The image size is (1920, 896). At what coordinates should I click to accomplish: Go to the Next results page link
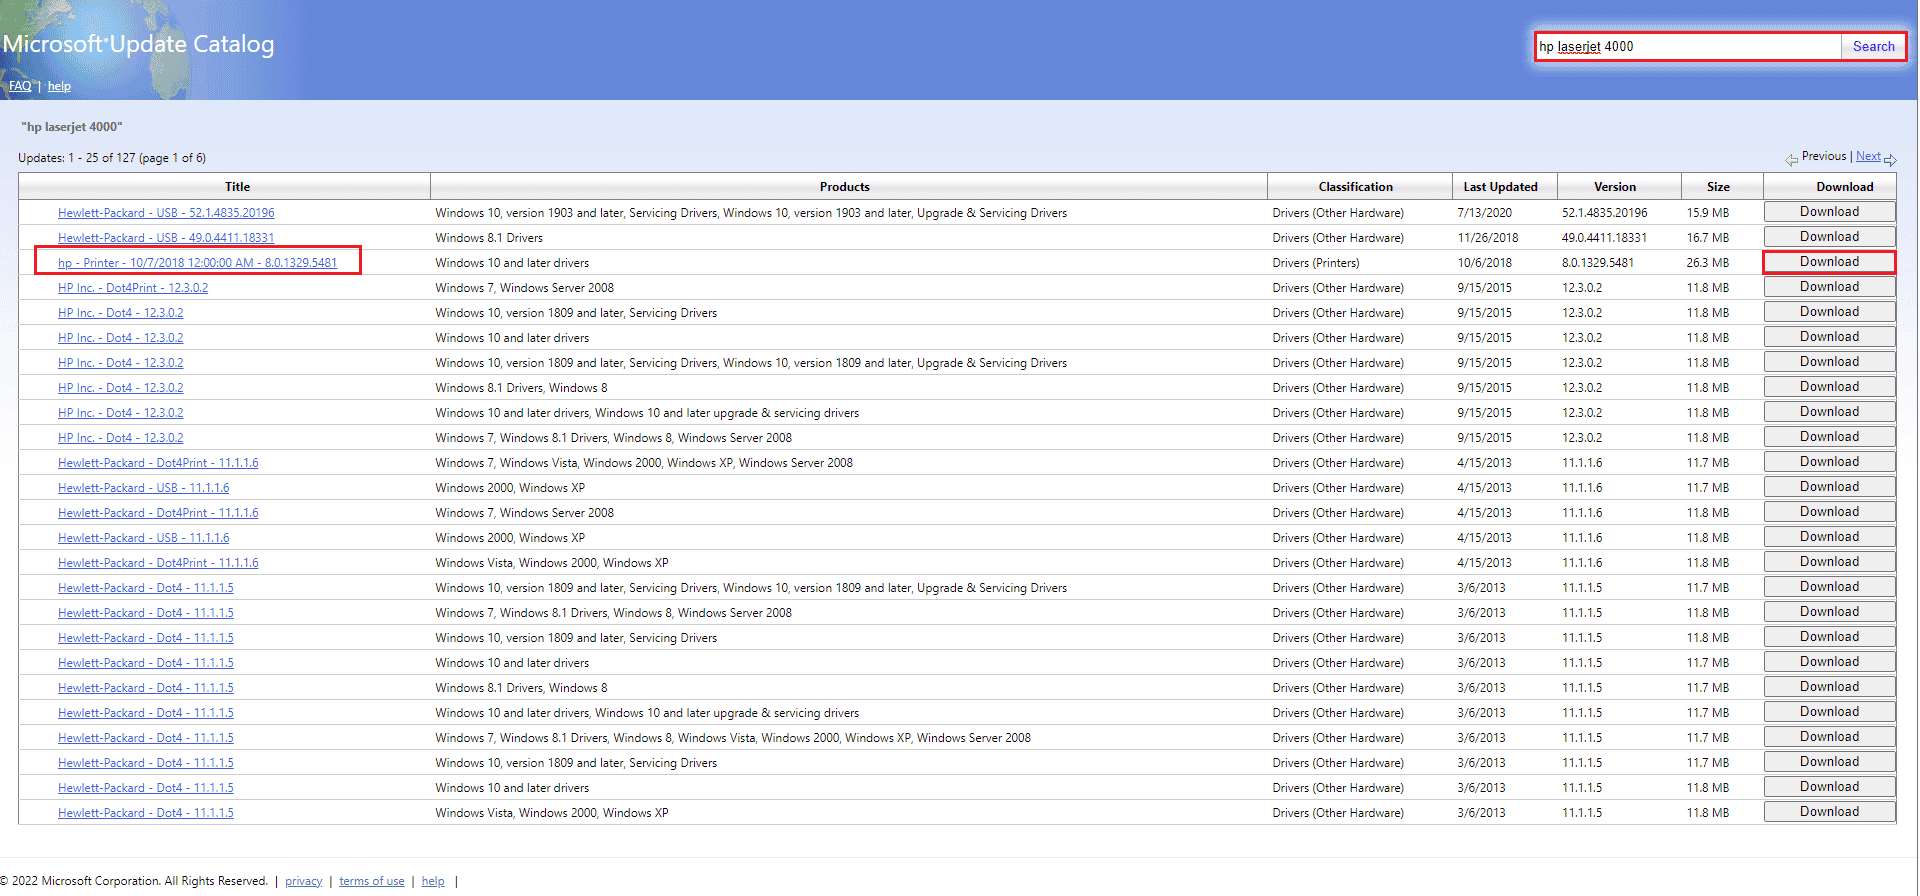(1867, 157)
